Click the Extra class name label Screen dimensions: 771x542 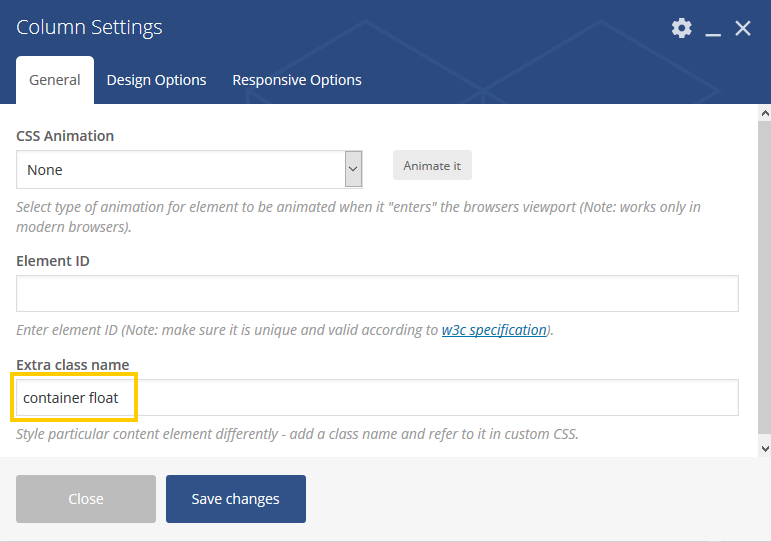73,364
